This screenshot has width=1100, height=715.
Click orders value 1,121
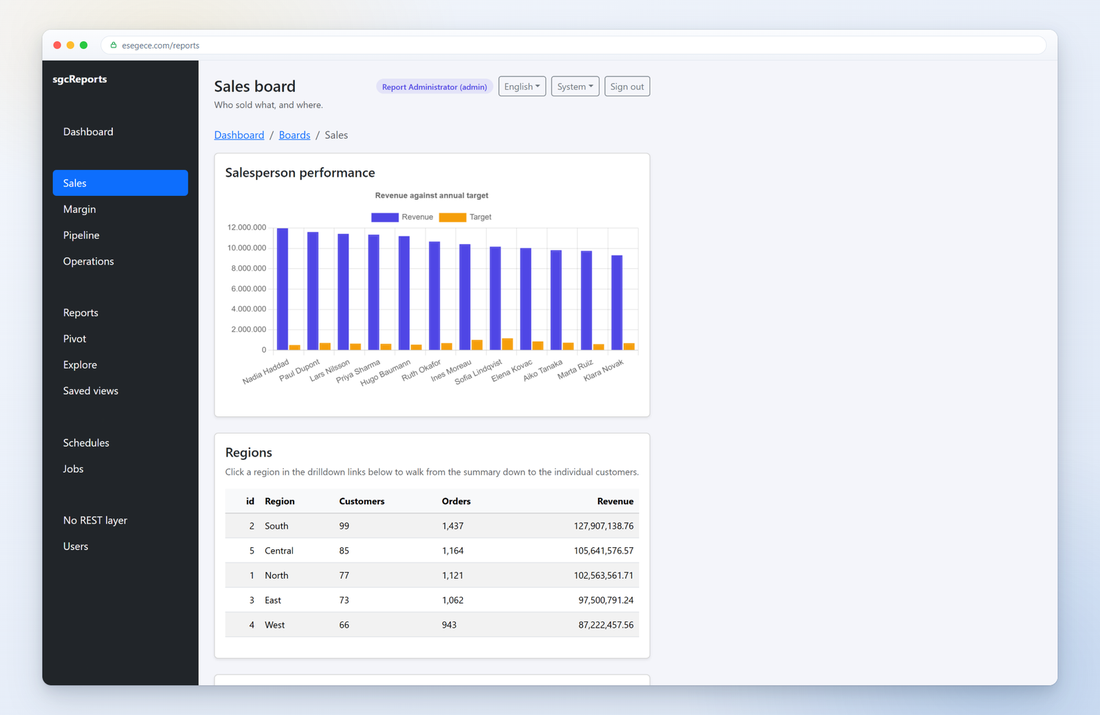pyautogui.click(x=452, y=575)
